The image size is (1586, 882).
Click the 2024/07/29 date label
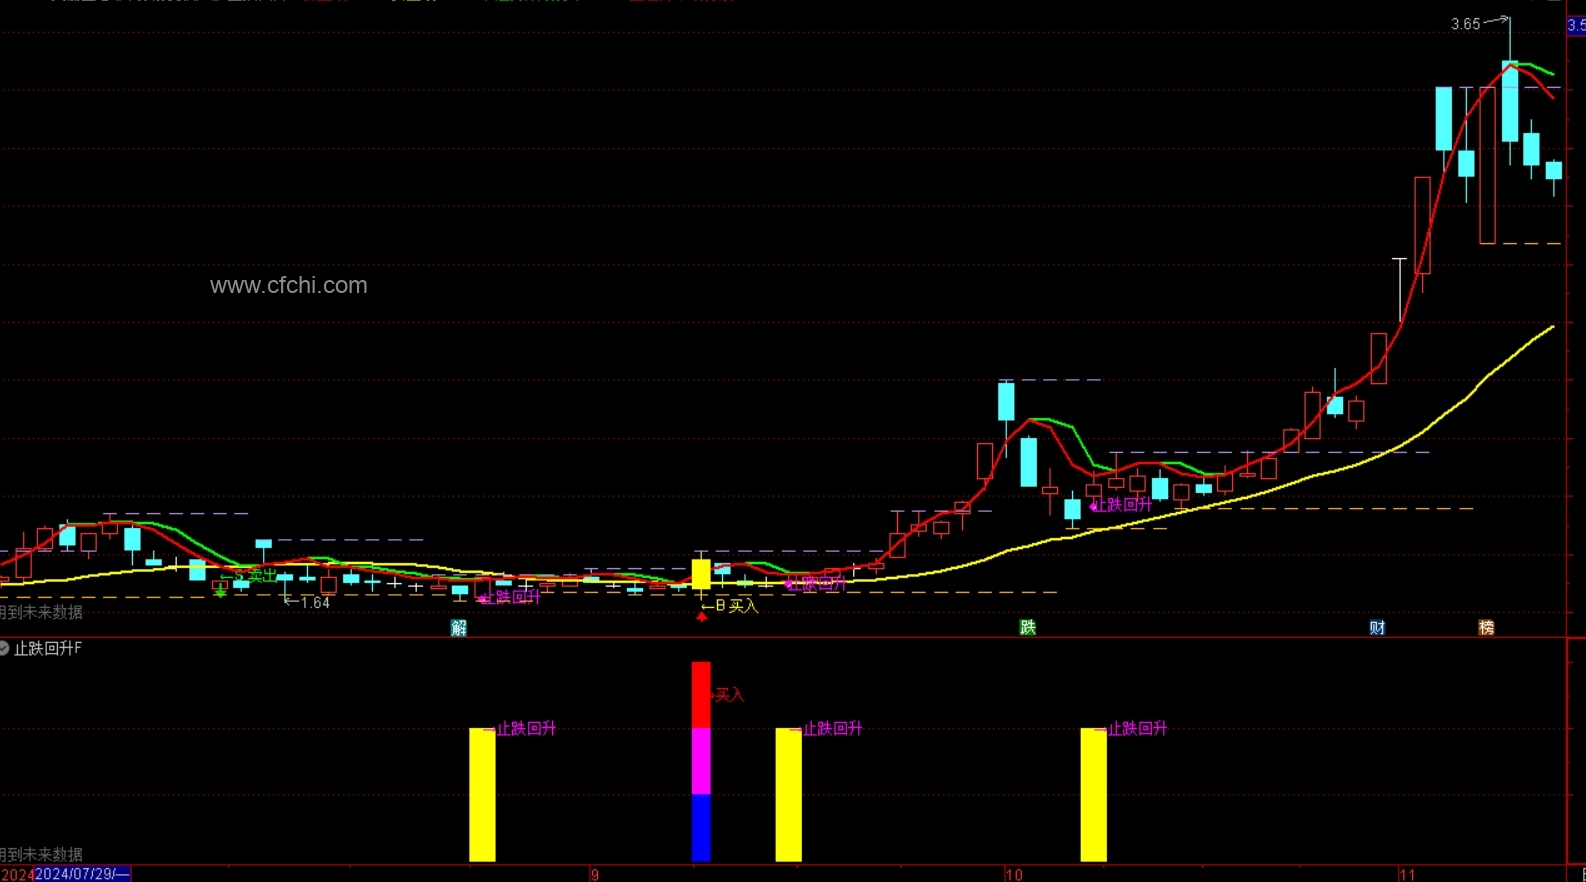[82, 874]
